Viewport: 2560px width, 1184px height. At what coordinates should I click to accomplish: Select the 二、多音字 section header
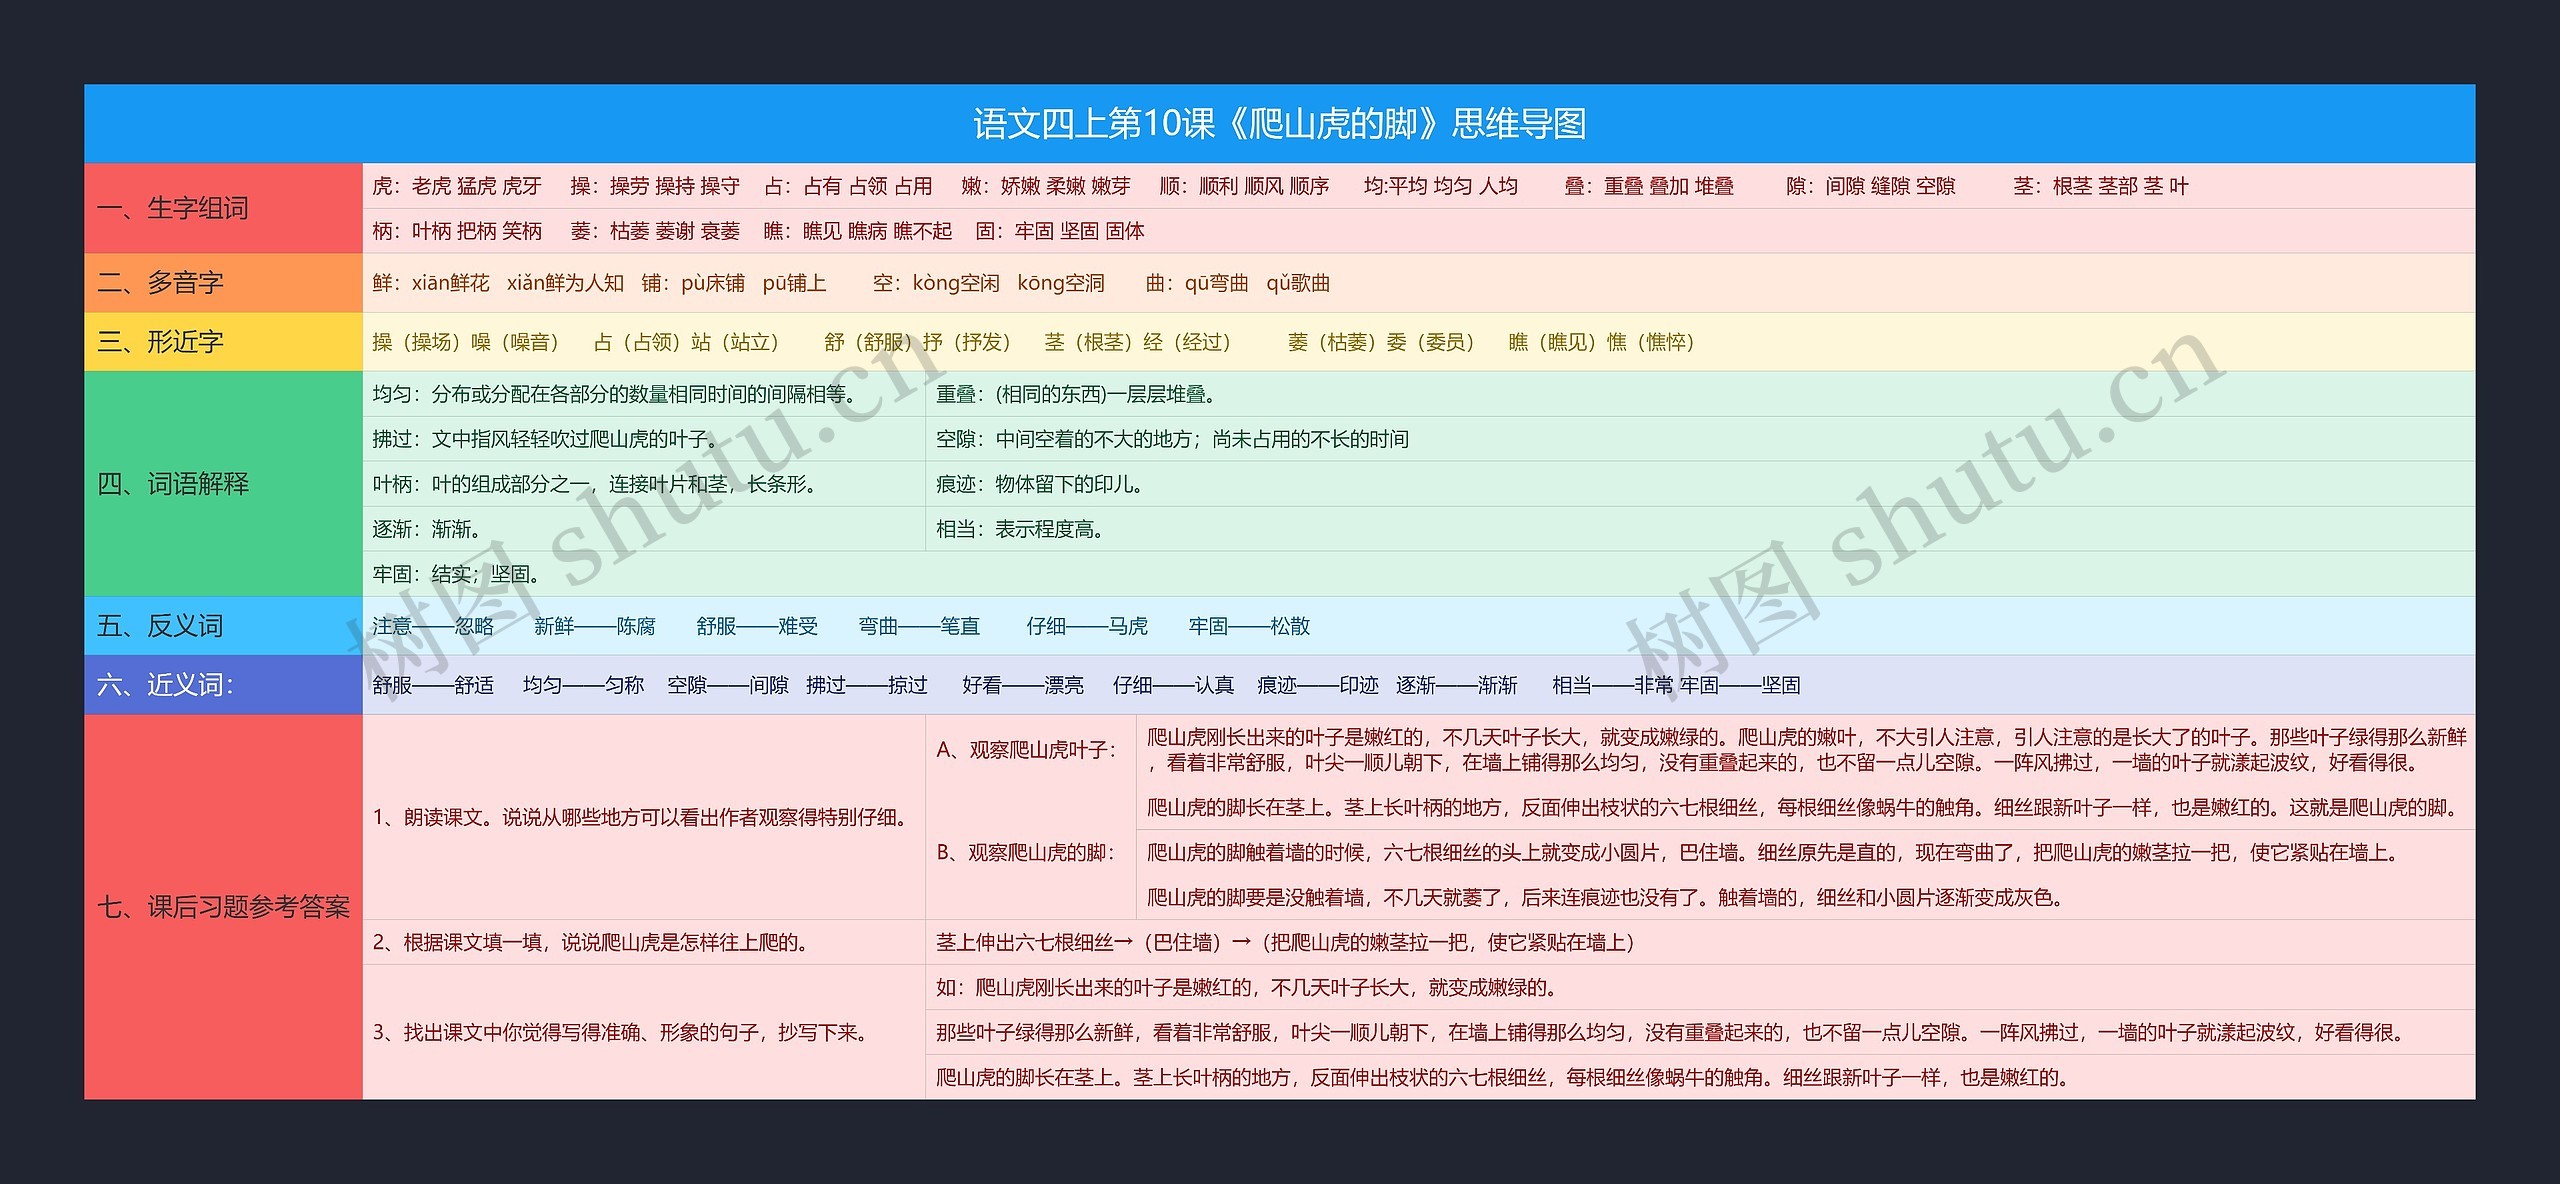[223, 283]
